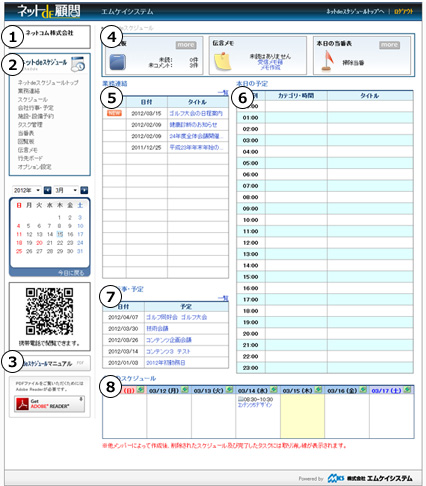Click 今日に戻る under mini calendar
Viewport: 426px width, 486px height.
(71, 273)
